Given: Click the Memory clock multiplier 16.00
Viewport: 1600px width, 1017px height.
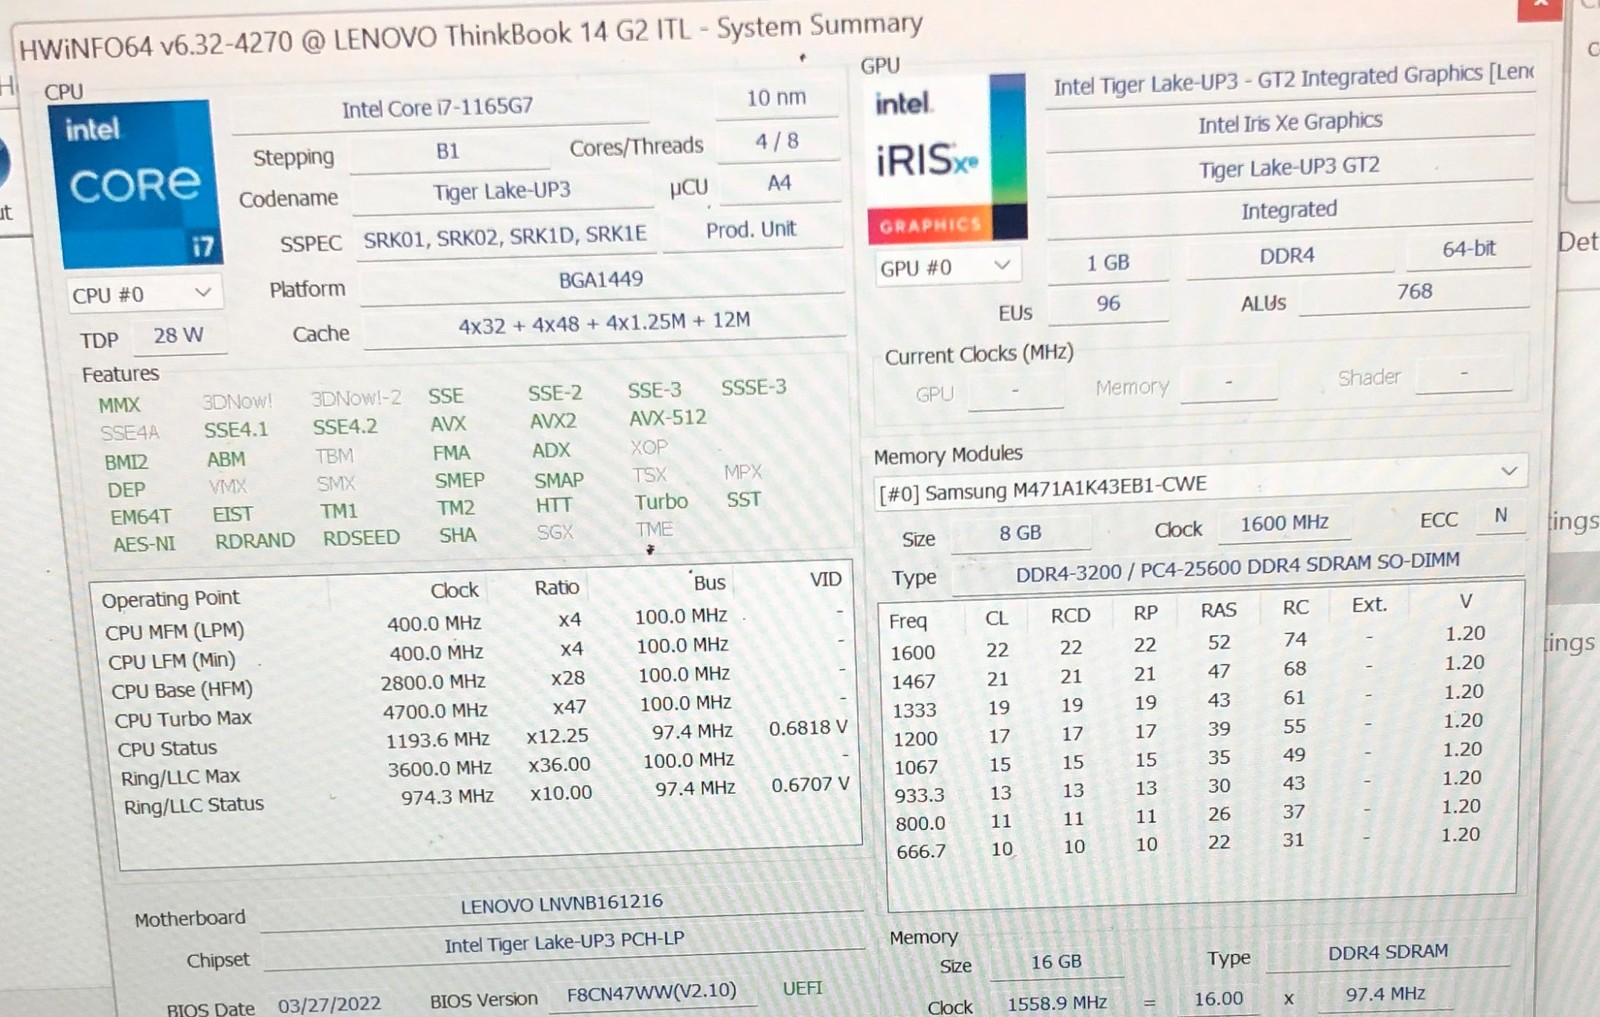Looking at the screenshot, I should (x=1219, y=999).
